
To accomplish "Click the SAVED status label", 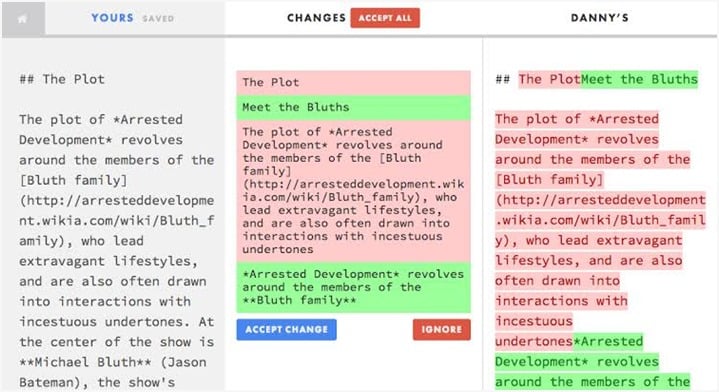I will pos(158,19).
